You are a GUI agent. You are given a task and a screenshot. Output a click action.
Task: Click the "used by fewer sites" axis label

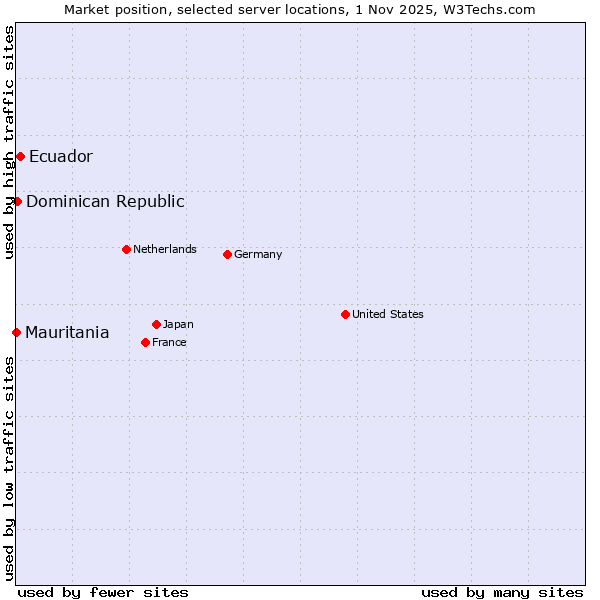(103, 592)
